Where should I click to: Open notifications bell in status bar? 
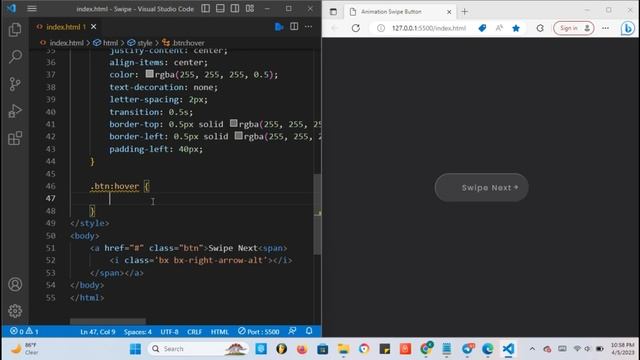coord(309,331)
